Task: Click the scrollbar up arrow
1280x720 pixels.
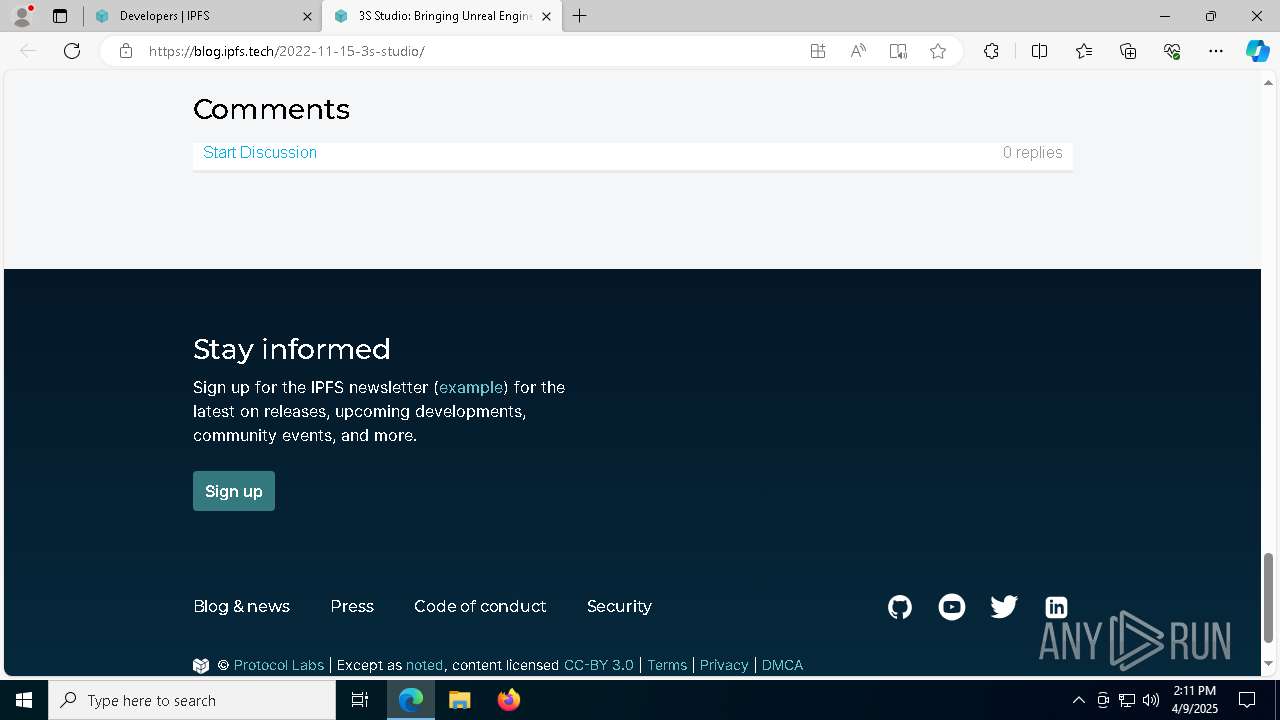Action: (1269, 82)
